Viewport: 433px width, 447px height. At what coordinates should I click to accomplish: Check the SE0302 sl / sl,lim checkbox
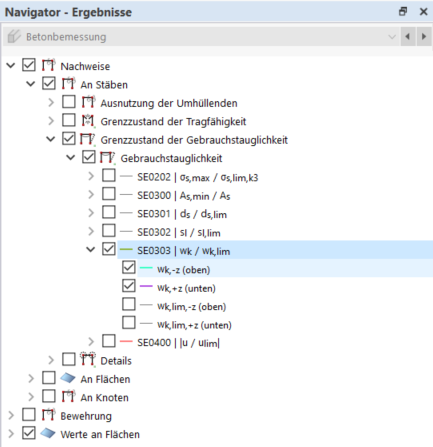(109, 231)
